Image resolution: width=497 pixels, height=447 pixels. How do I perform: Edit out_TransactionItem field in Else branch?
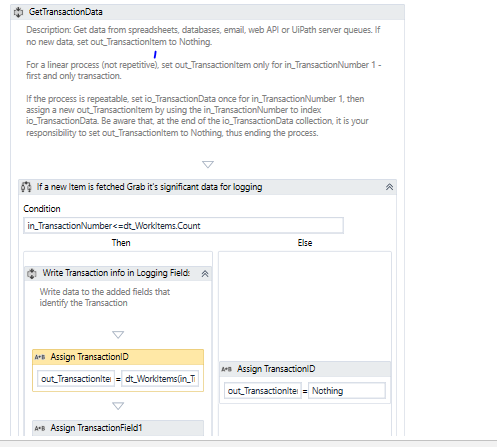click(x=263, y=391)
